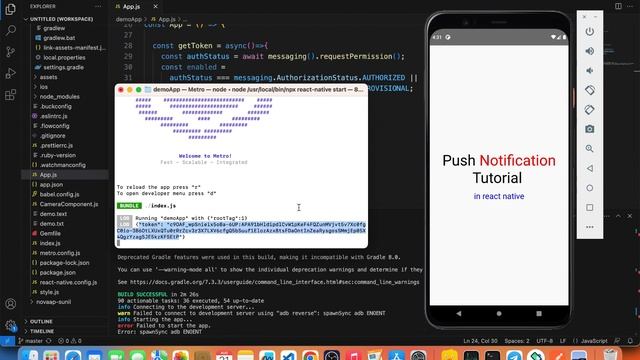Switch to the App.js editor tab
640x360 pixels.
coord(131,7)
